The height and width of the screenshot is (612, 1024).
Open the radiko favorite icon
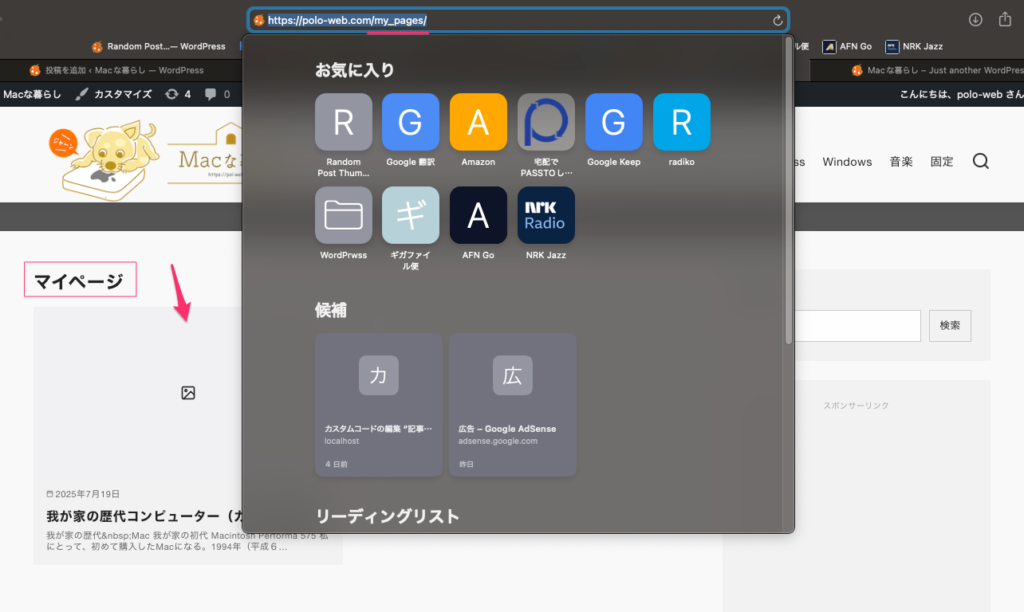[681, 122]
